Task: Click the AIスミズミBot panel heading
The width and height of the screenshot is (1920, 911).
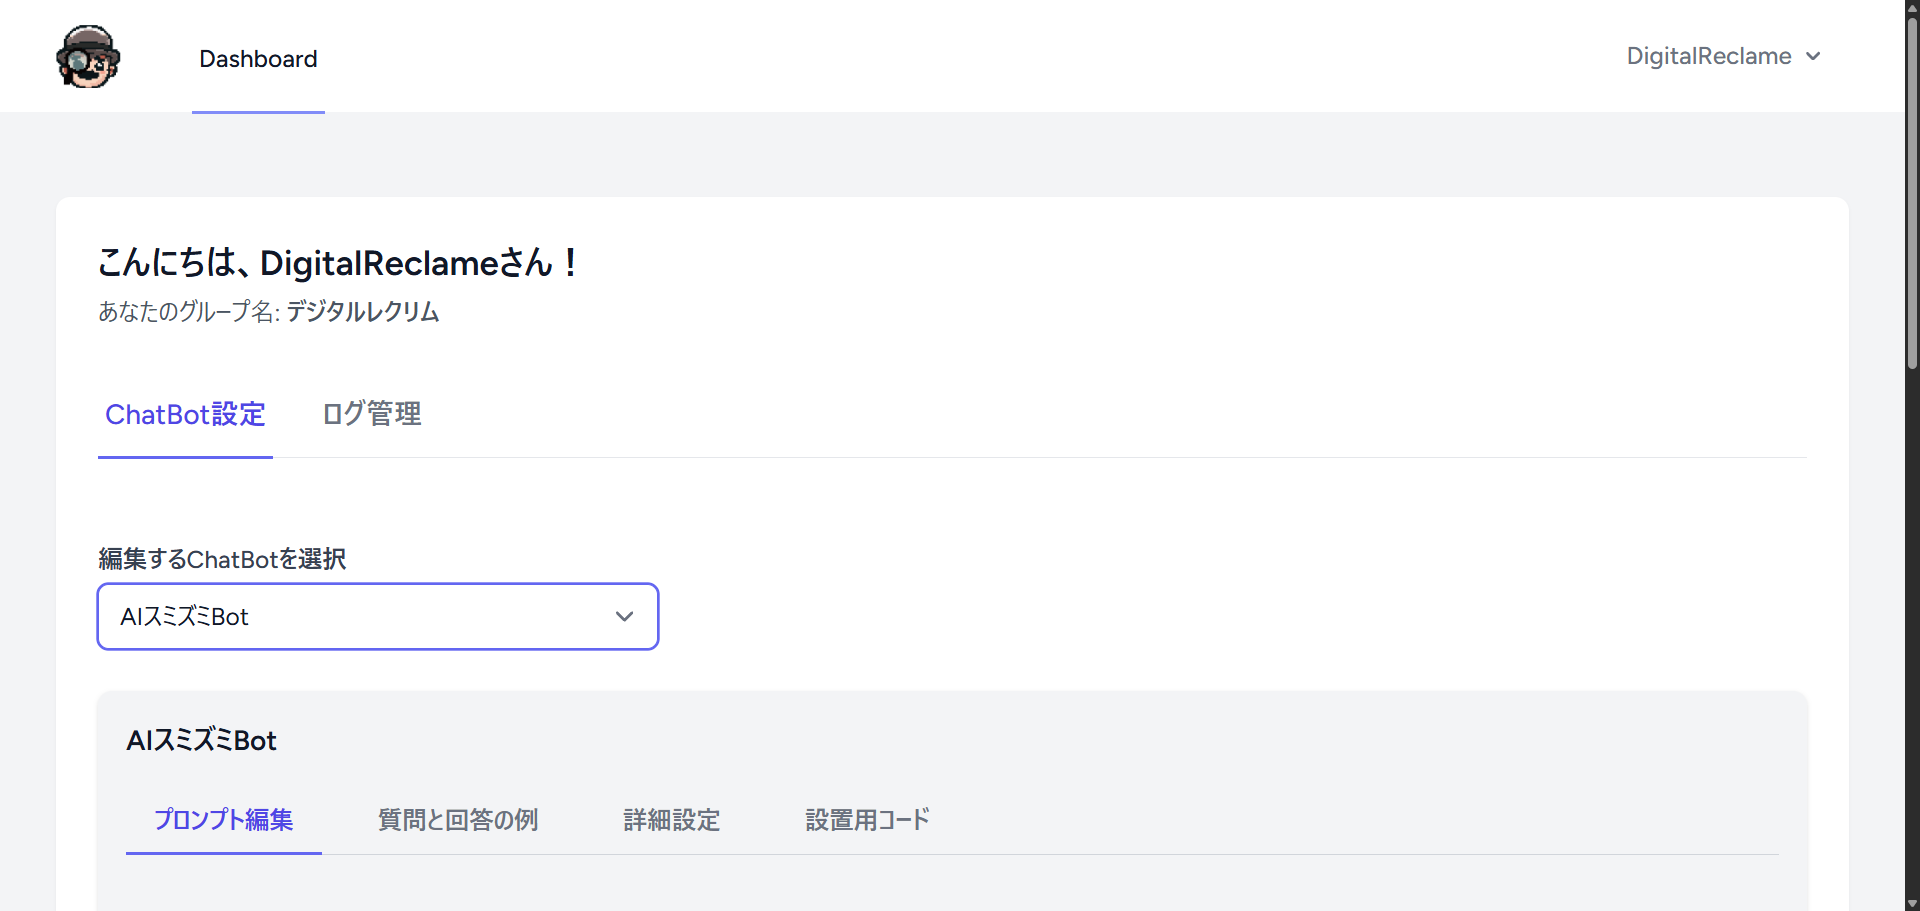Action: click(x=201, y=741)
